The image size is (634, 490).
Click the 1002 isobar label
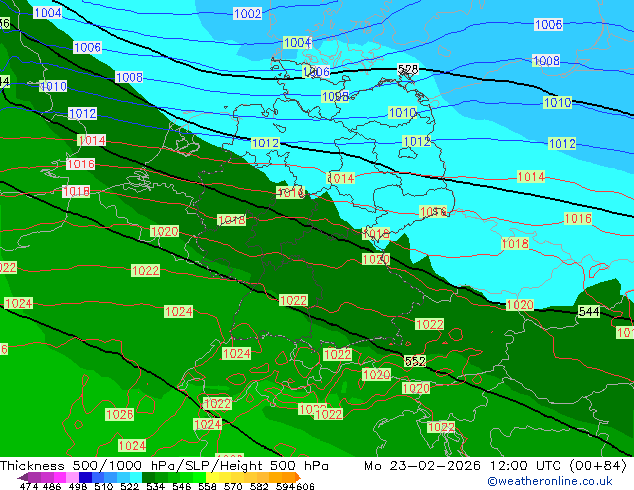point(247,14)
